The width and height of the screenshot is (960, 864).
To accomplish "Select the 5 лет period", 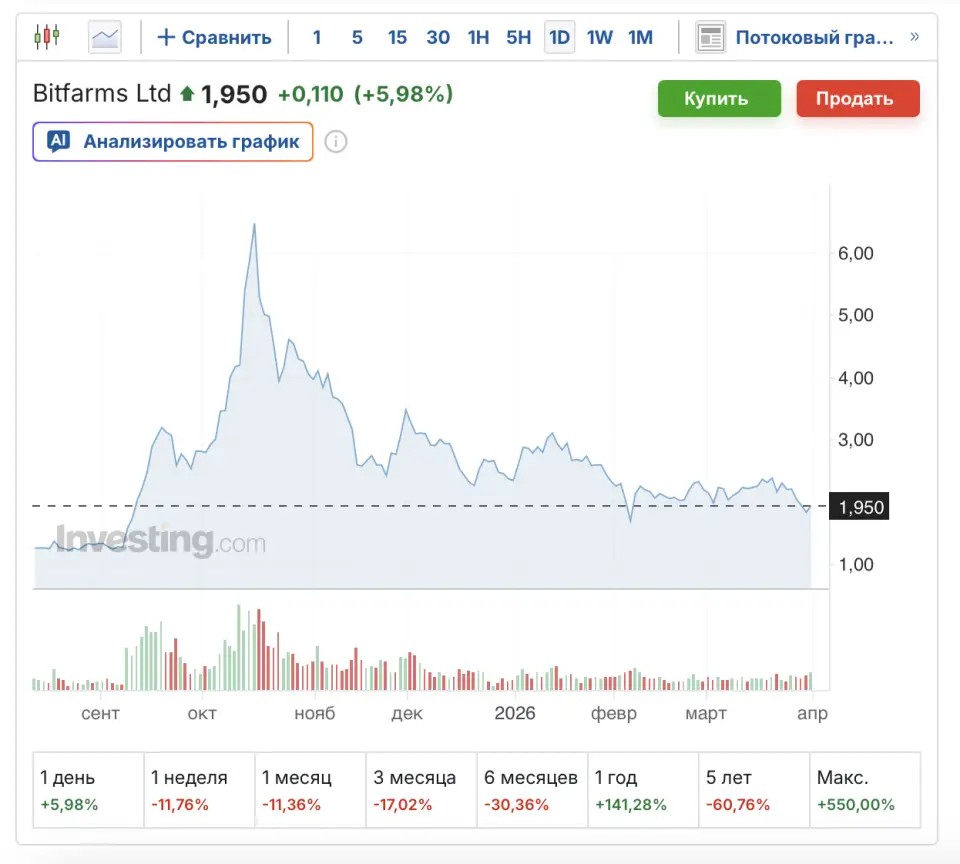I will coord(754,790).
